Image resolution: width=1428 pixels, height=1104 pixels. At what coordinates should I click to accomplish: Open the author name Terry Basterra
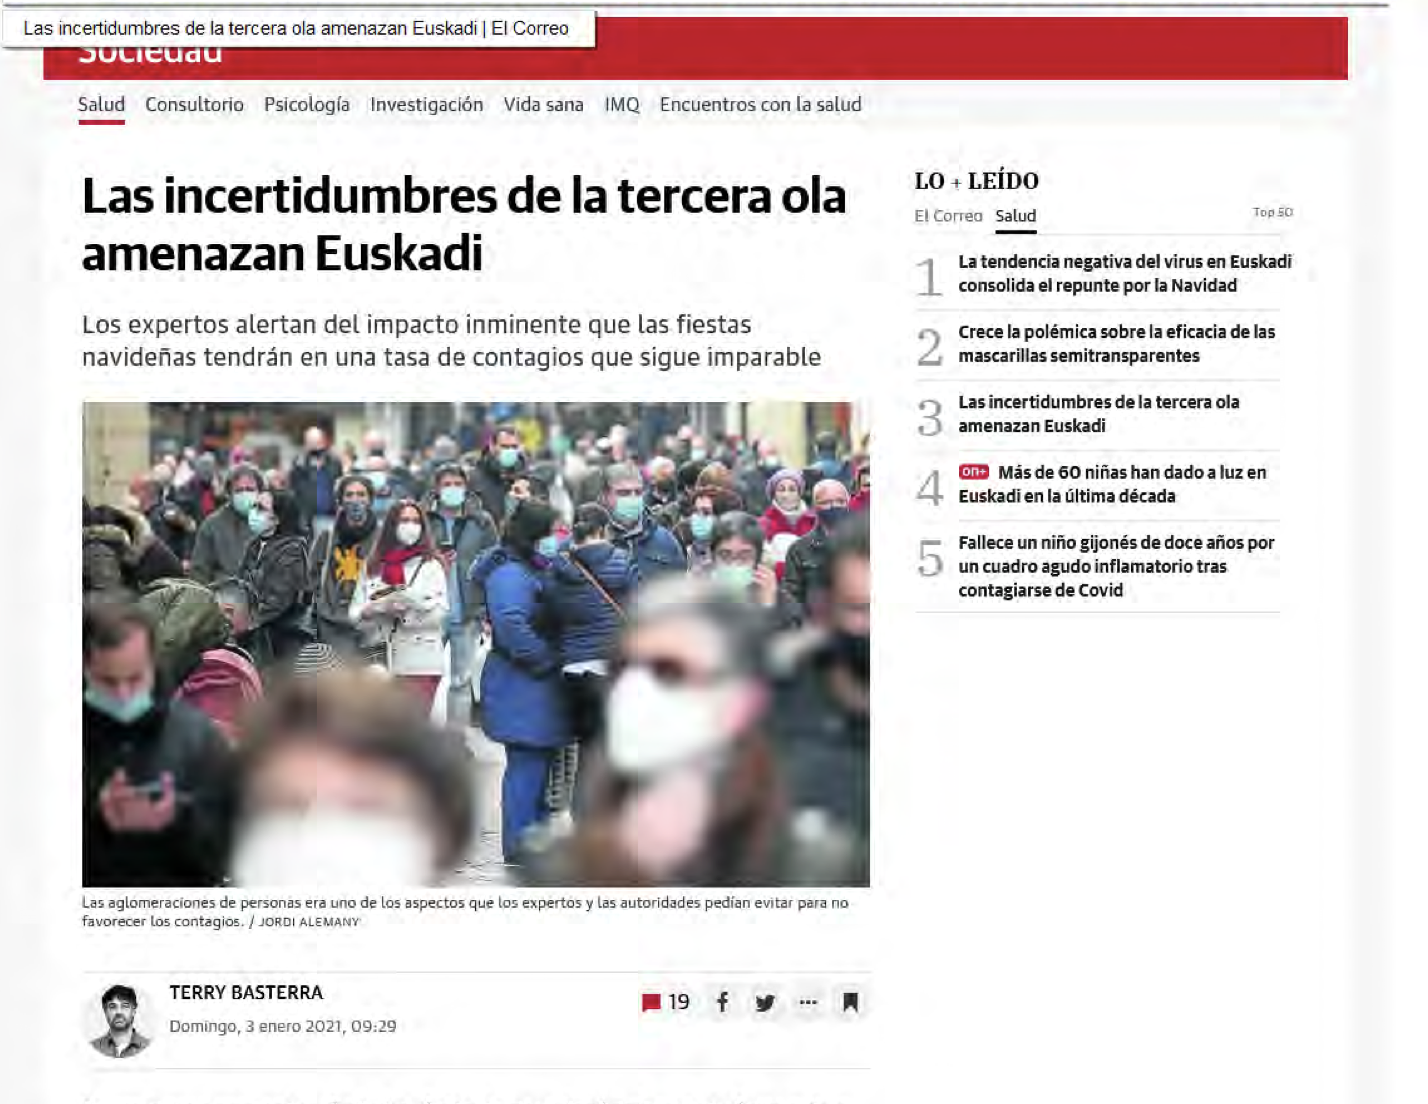click(x=246, y=993)
